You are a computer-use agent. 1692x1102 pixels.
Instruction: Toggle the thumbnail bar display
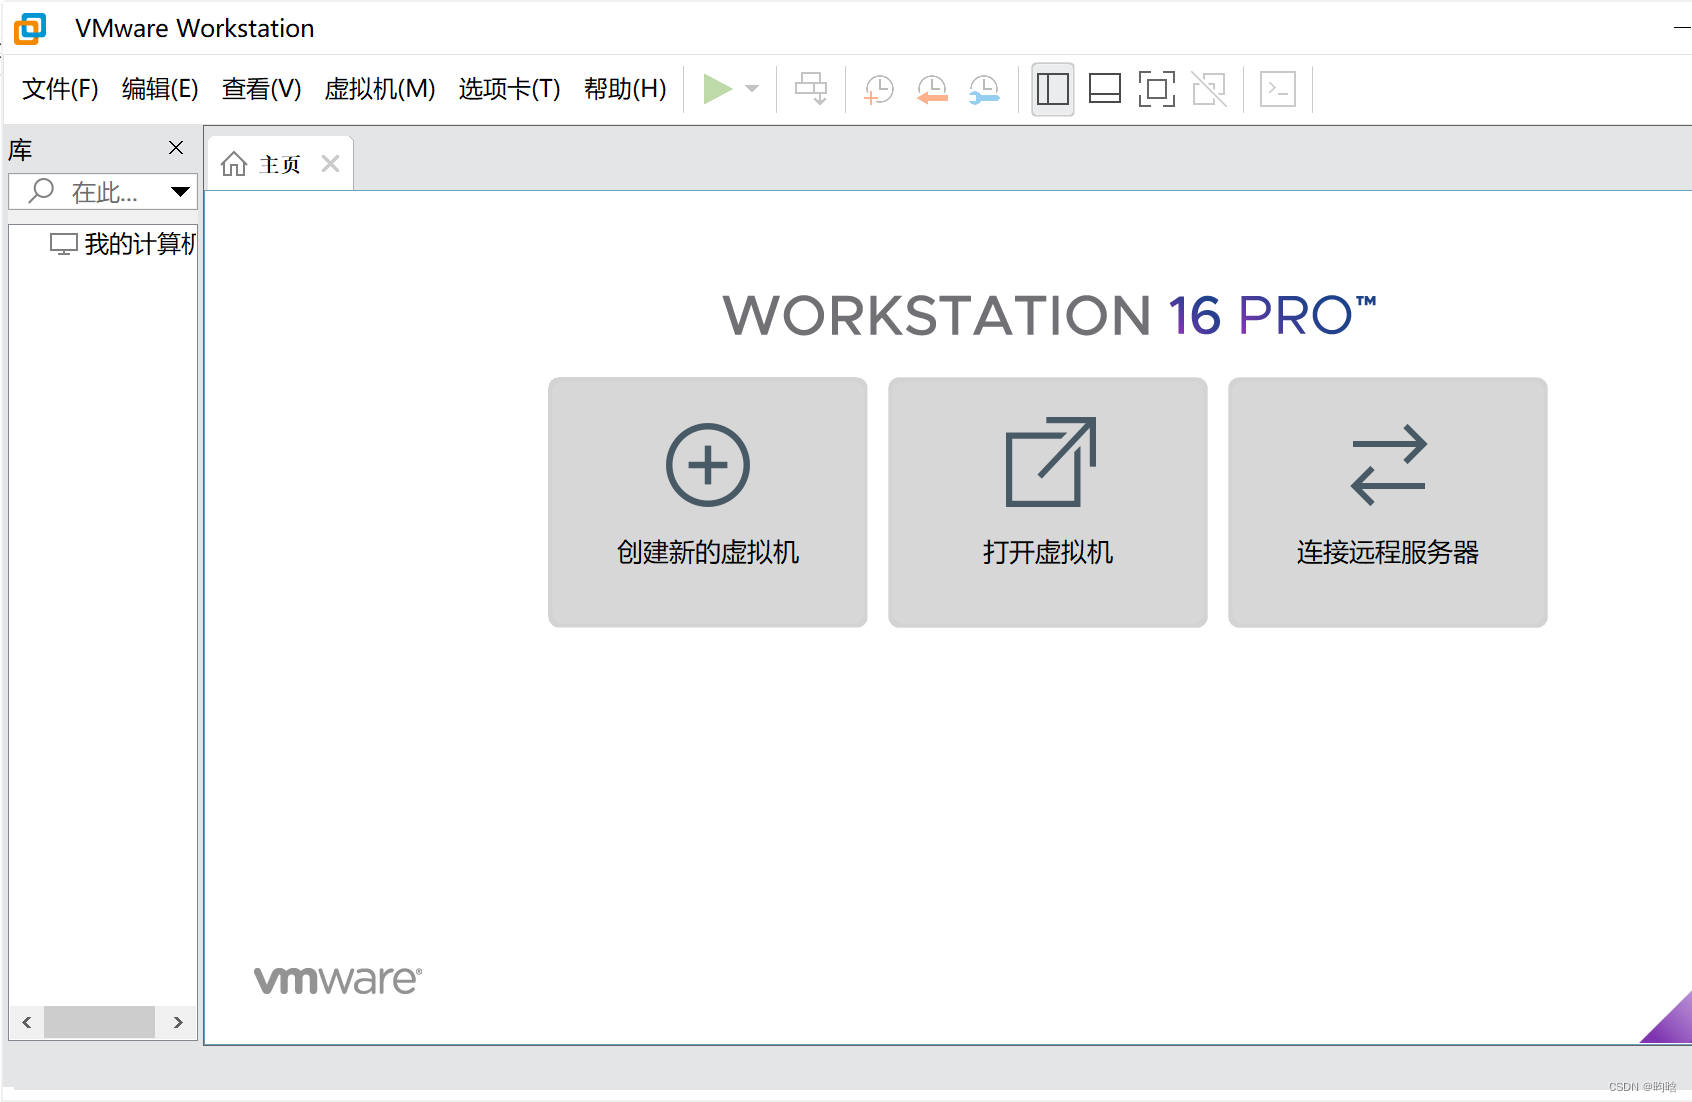1104,89
